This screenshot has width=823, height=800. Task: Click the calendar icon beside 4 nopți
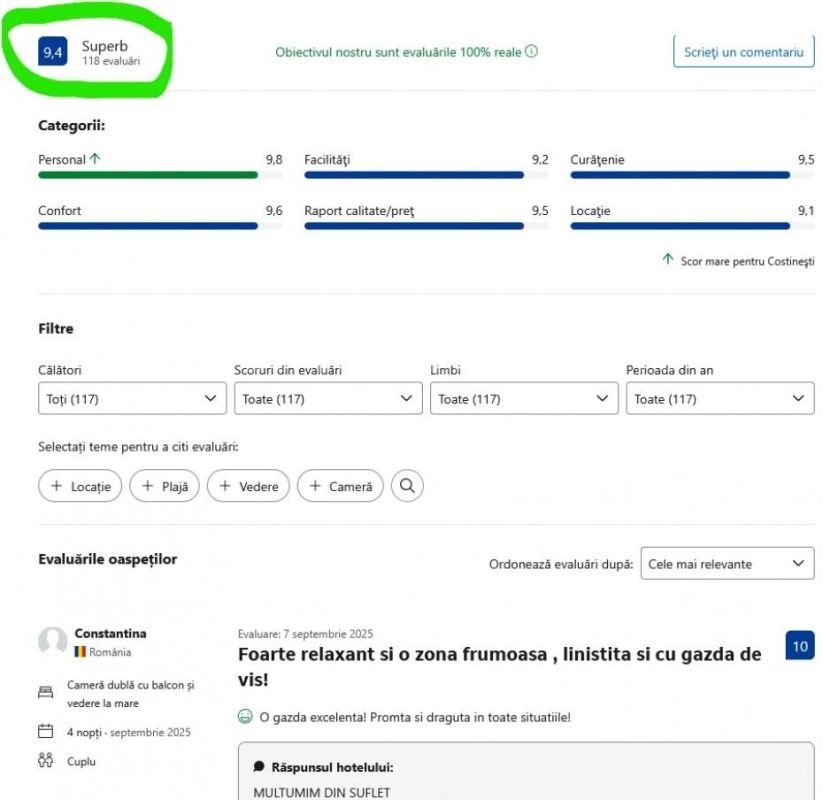45,732
